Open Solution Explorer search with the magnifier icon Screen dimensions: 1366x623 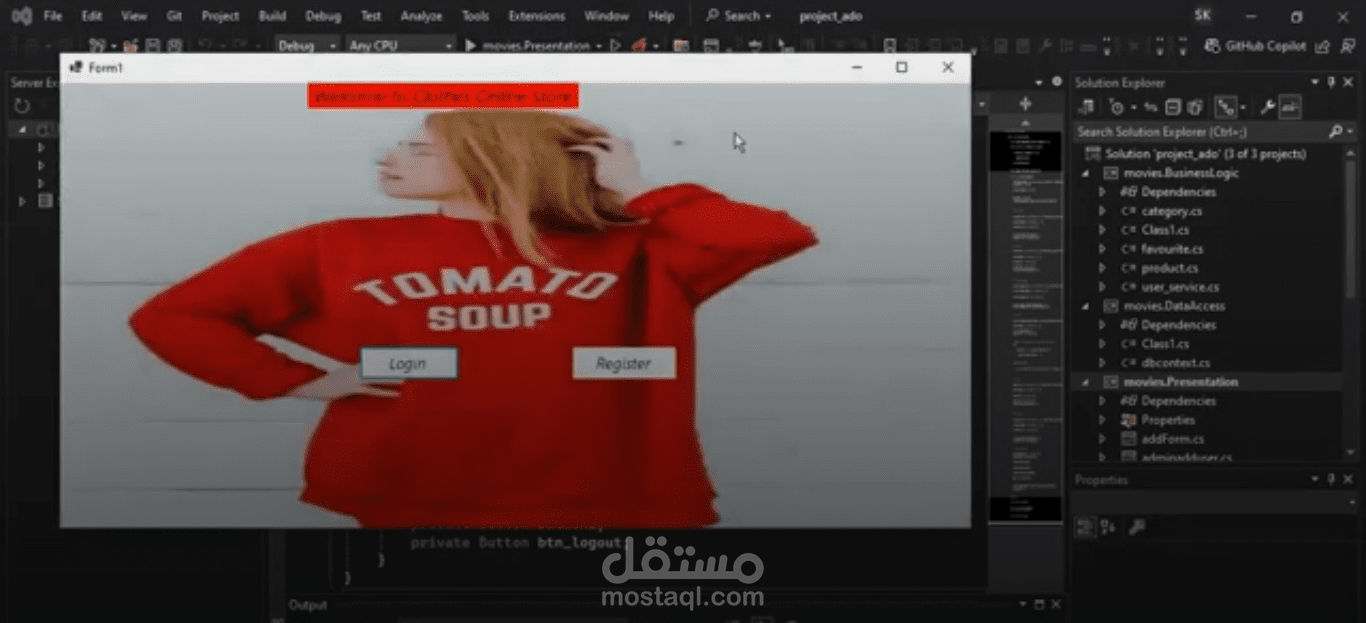(1337, 131)
